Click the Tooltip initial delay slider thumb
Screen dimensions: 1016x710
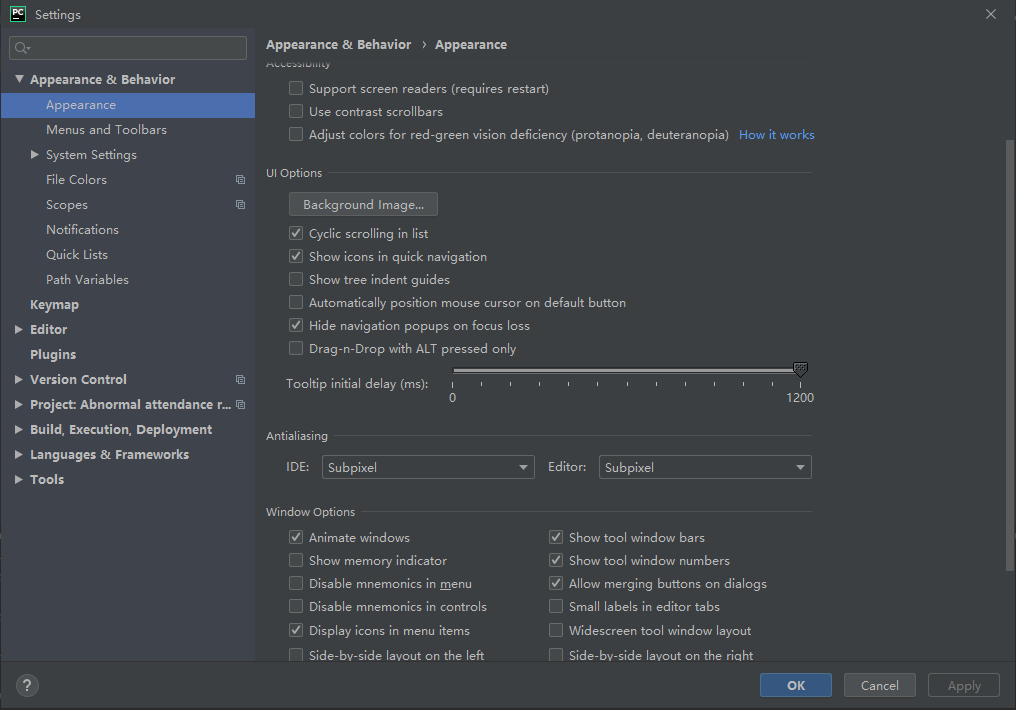(x=800, y=370)
